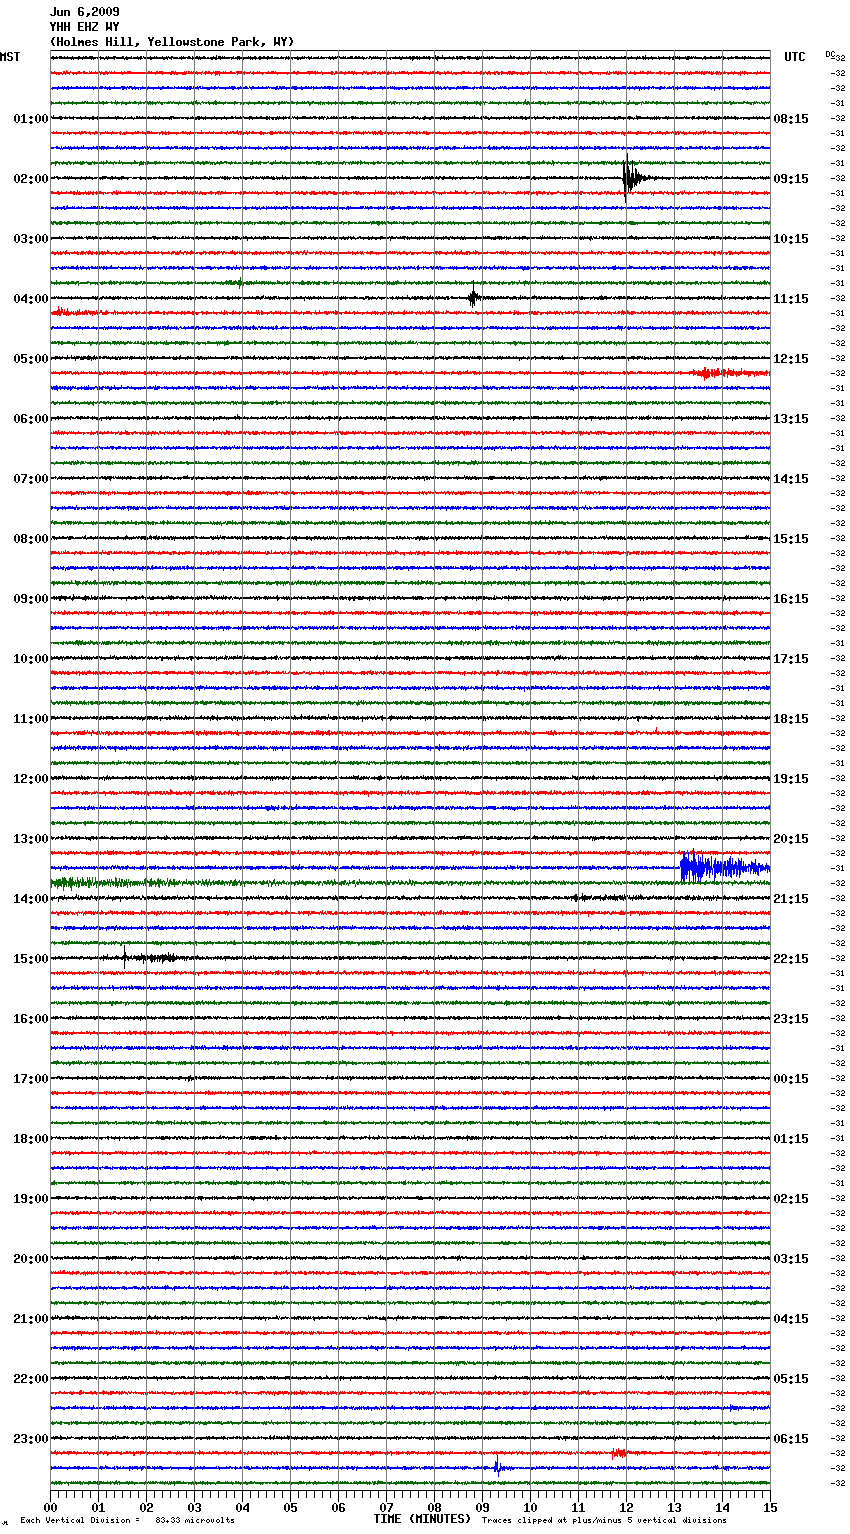Click the '16:15' UTC time label
Screen dimensions: 850x1534
tap(791, 599)
